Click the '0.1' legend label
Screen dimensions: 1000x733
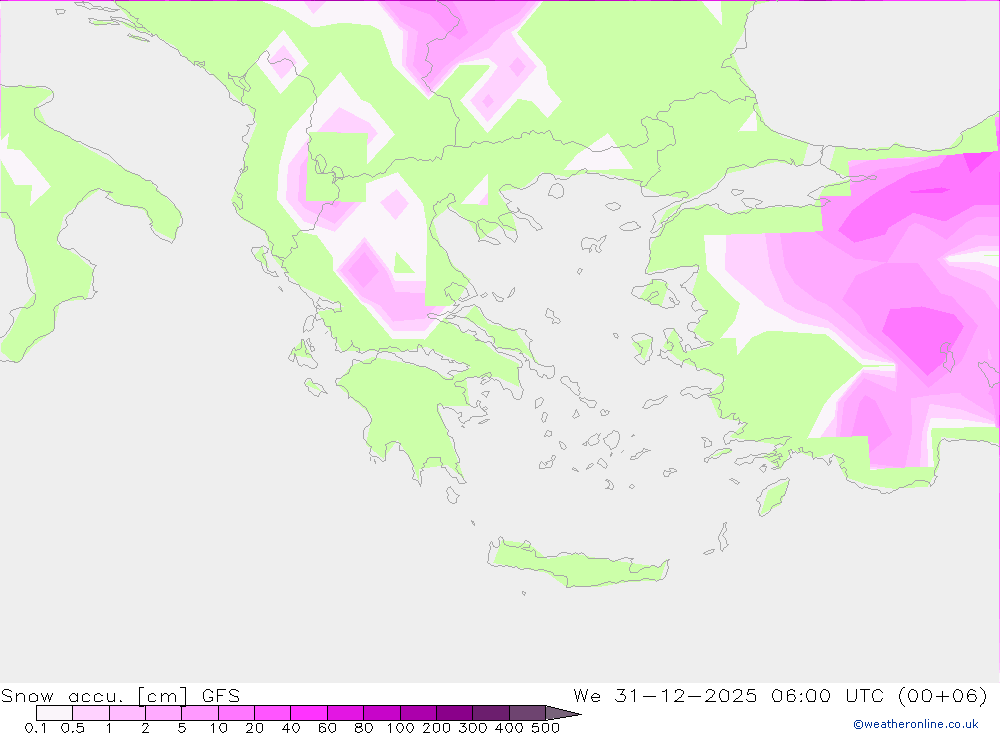pos(36,727)
